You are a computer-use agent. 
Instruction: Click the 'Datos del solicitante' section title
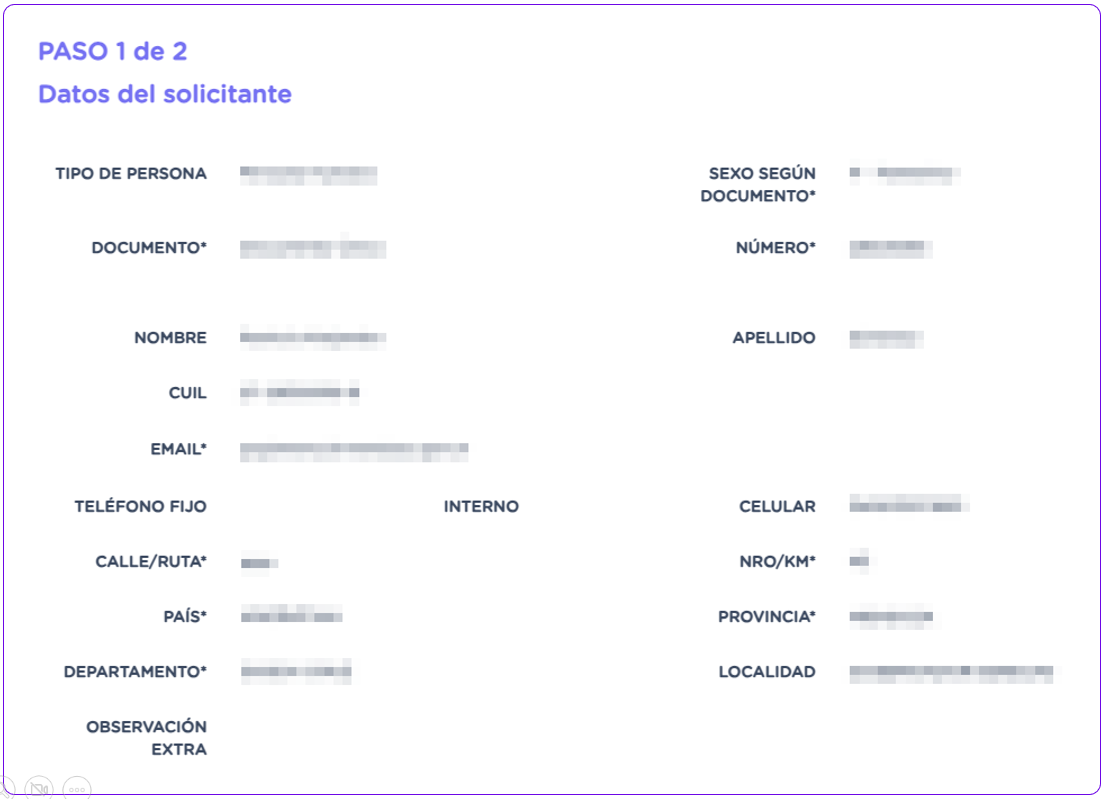click(x=165, y=94)
